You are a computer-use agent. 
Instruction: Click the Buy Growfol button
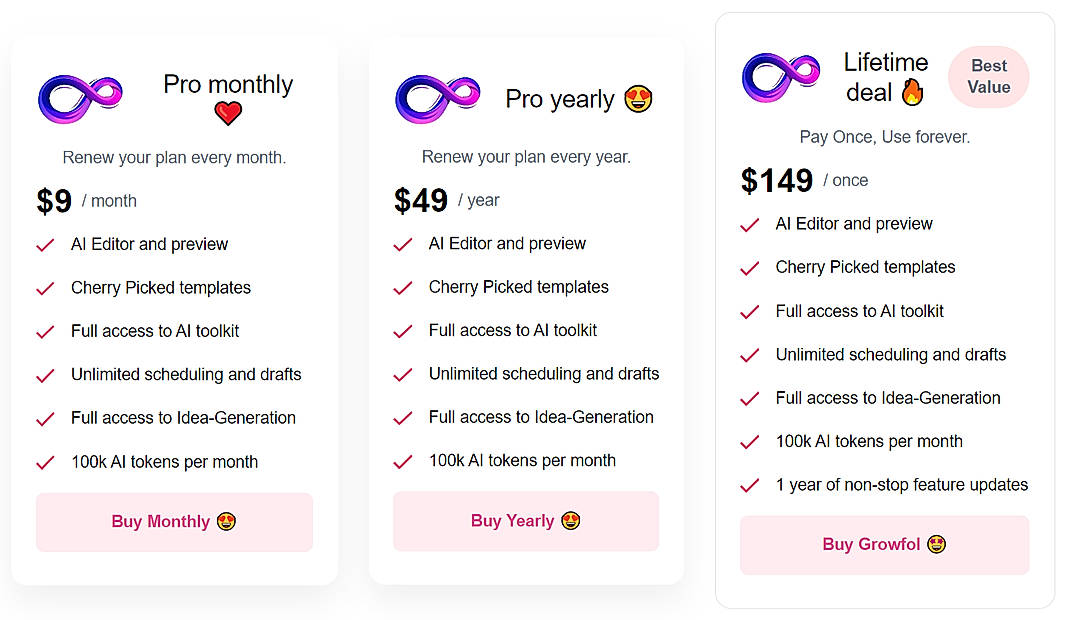884,544
